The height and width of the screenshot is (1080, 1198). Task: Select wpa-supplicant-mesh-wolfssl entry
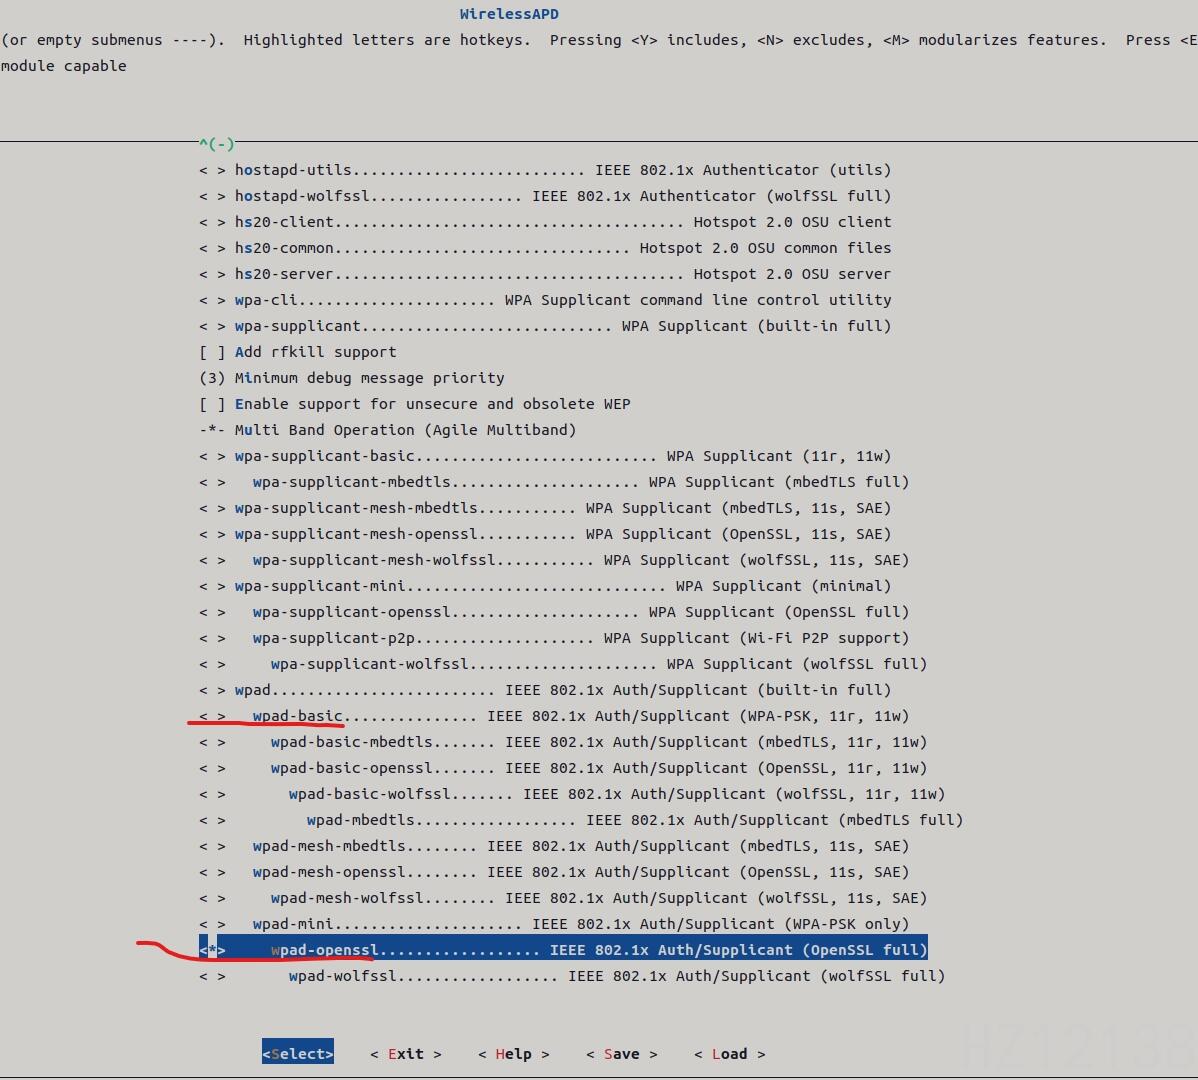pos(554,559)
